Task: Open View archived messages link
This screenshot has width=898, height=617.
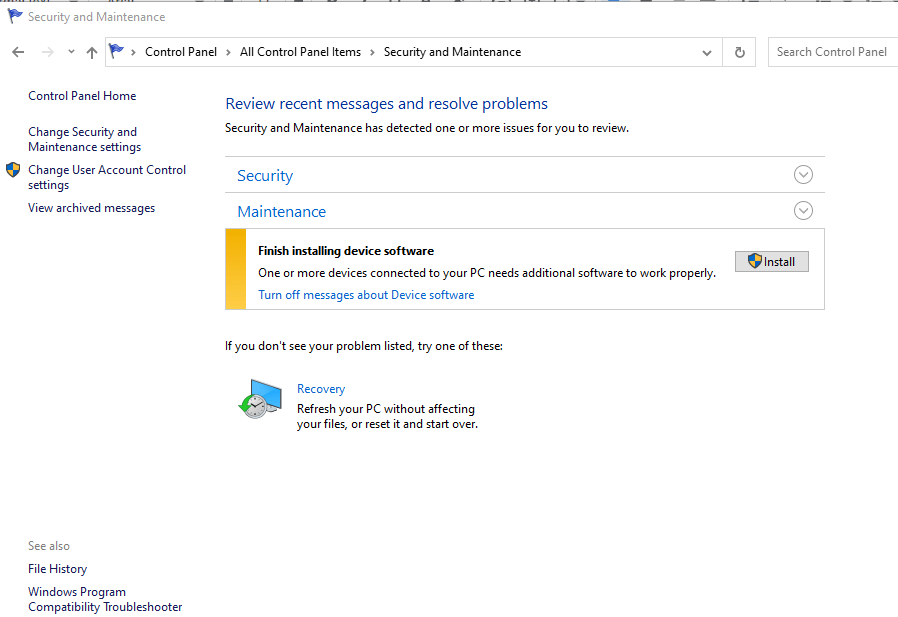Action: (92, 208)
